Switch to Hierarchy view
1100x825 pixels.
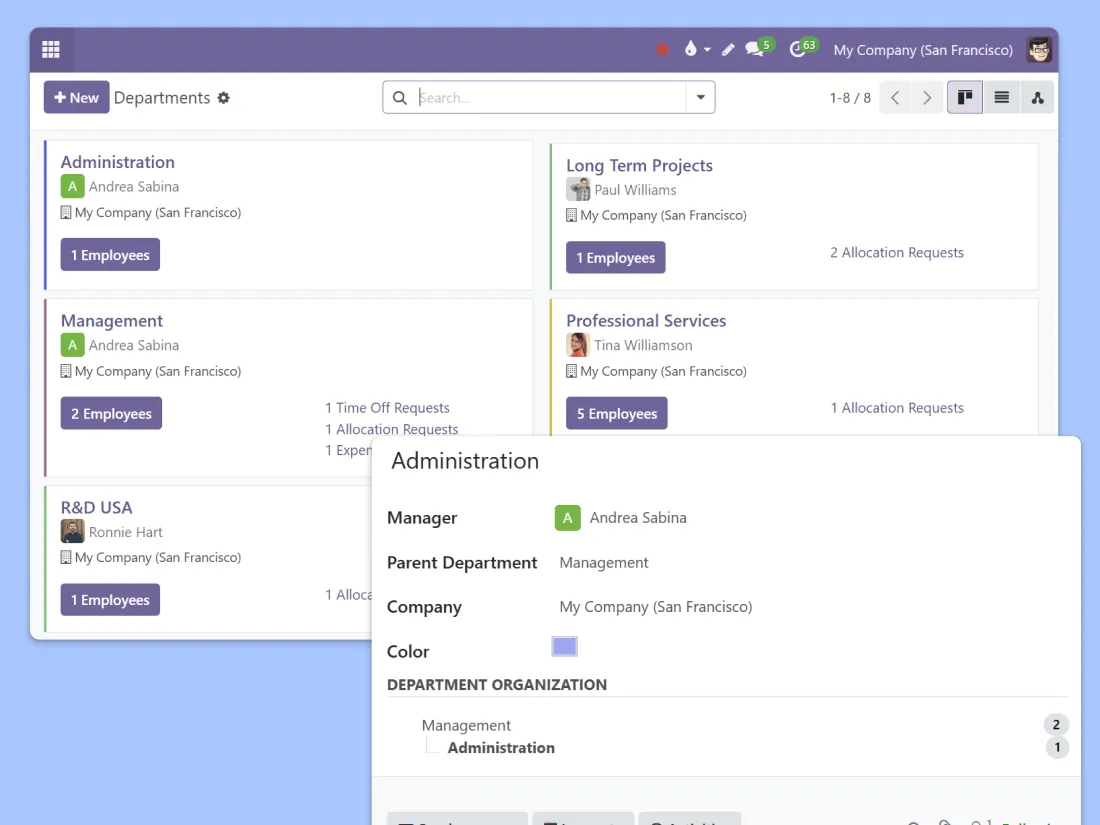(x=1037, y=98)
